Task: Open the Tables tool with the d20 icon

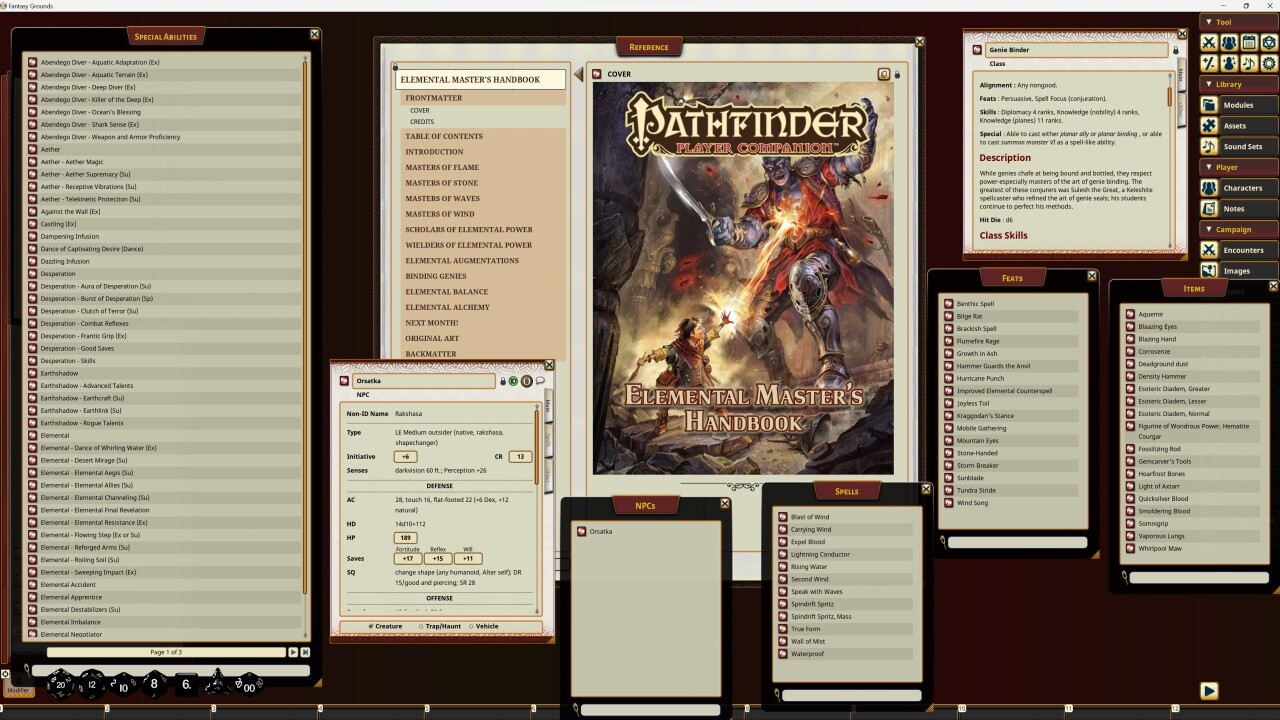Action: pyautogui.click(x=1268, y=41)
